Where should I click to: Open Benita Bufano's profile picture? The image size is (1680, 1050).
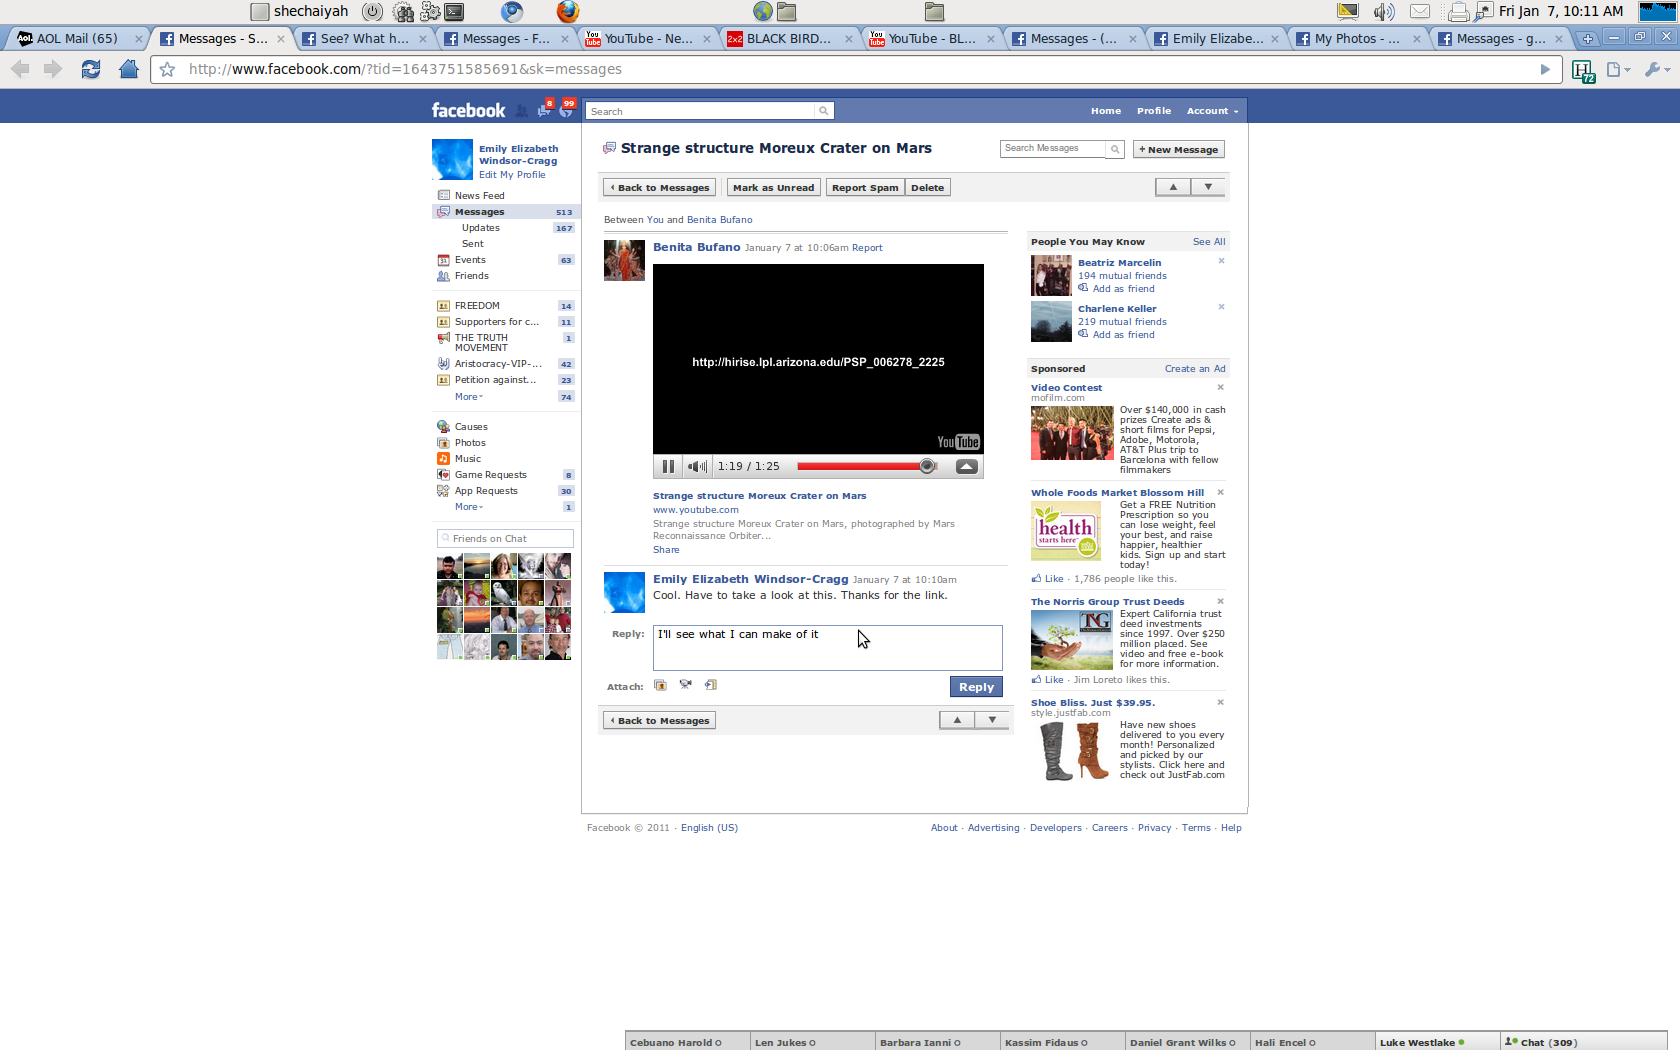[x=624, y=260]
